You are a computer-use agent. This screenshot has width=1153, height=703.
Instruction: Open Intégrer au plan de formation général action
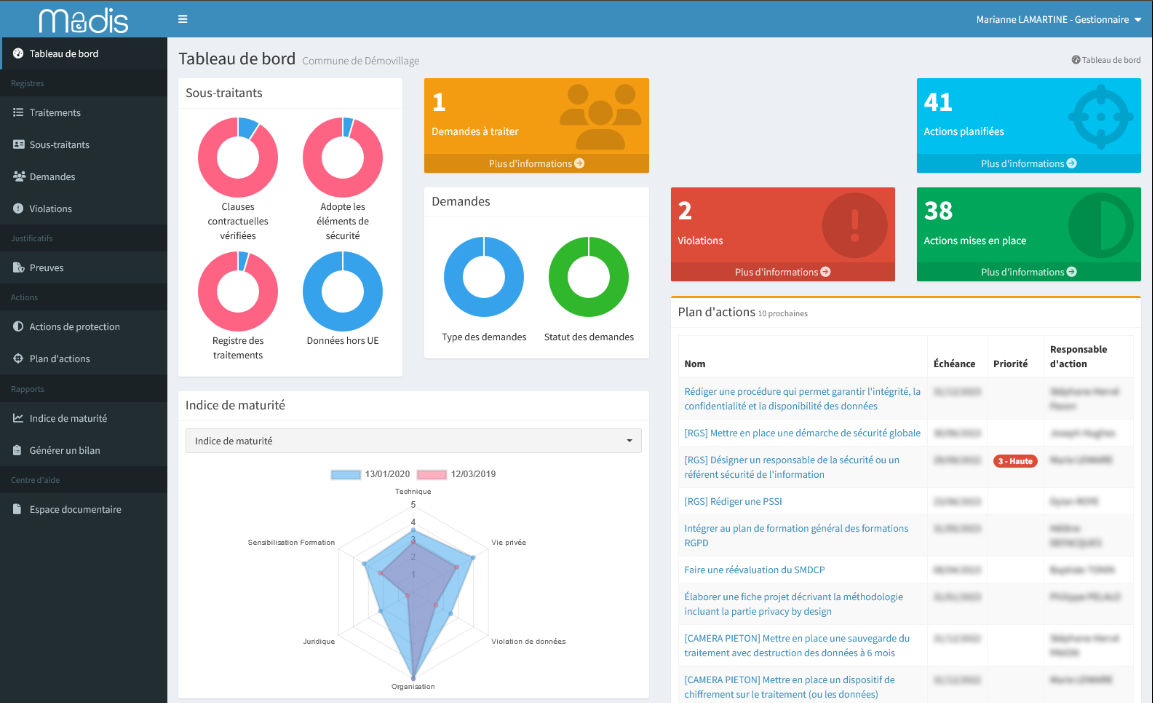796,535
